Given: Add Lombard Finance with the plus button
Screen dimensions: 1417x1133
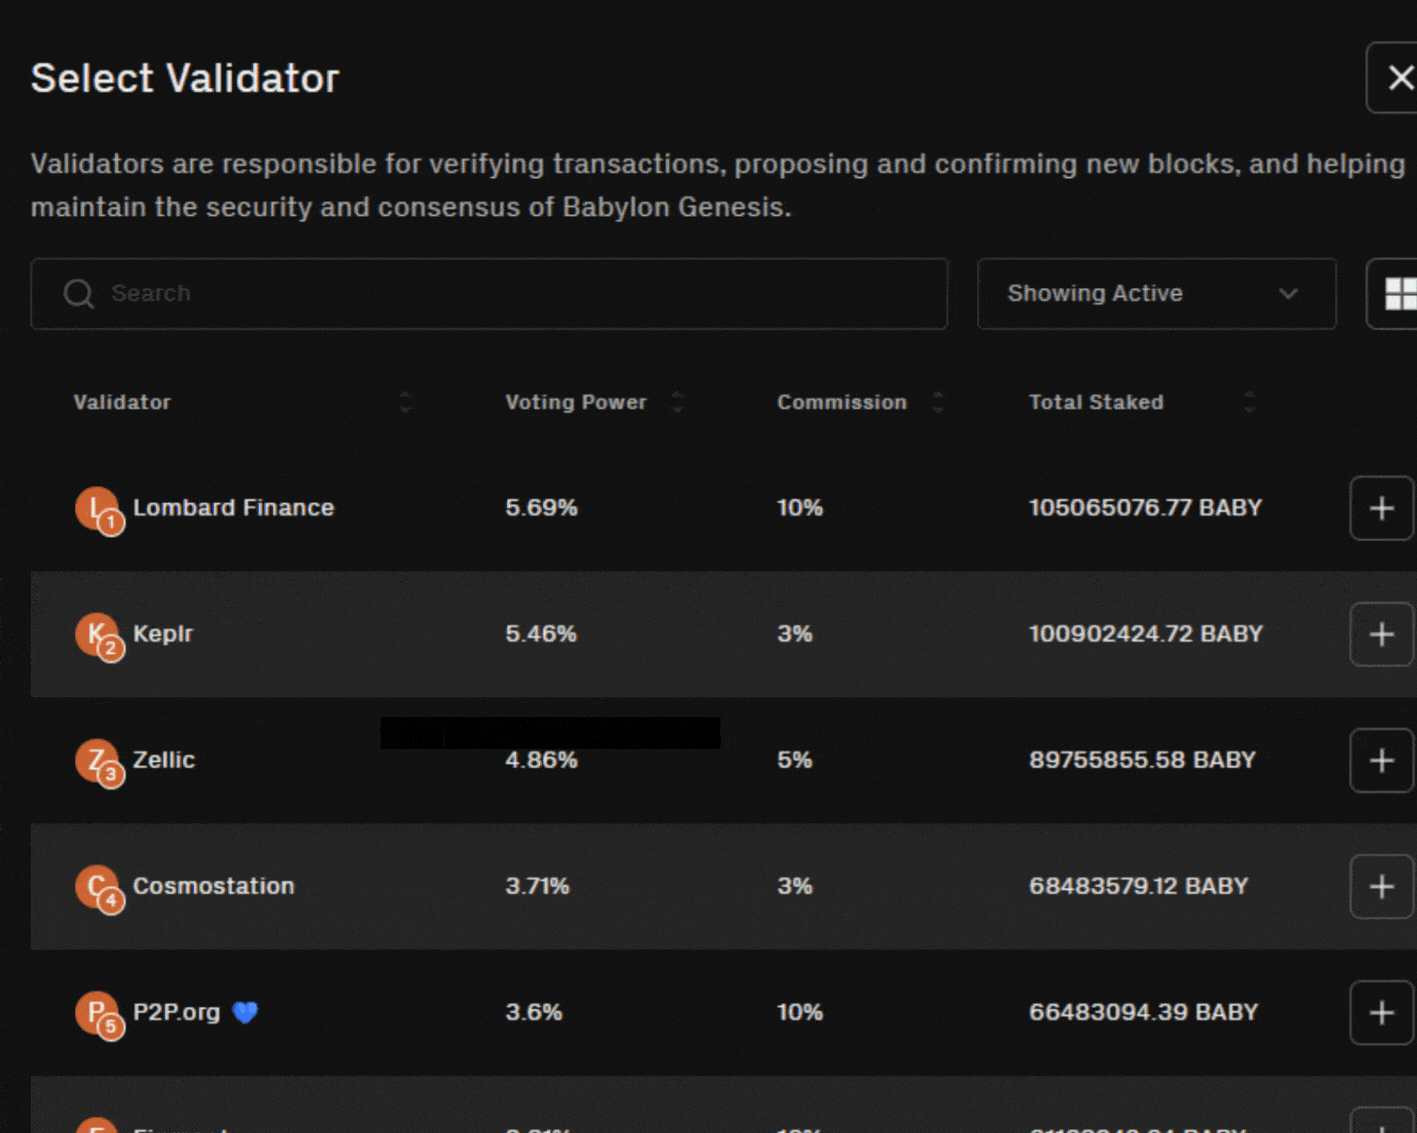Looking at the screenshot, I should pyautogui.click(x=1381, y=508).
